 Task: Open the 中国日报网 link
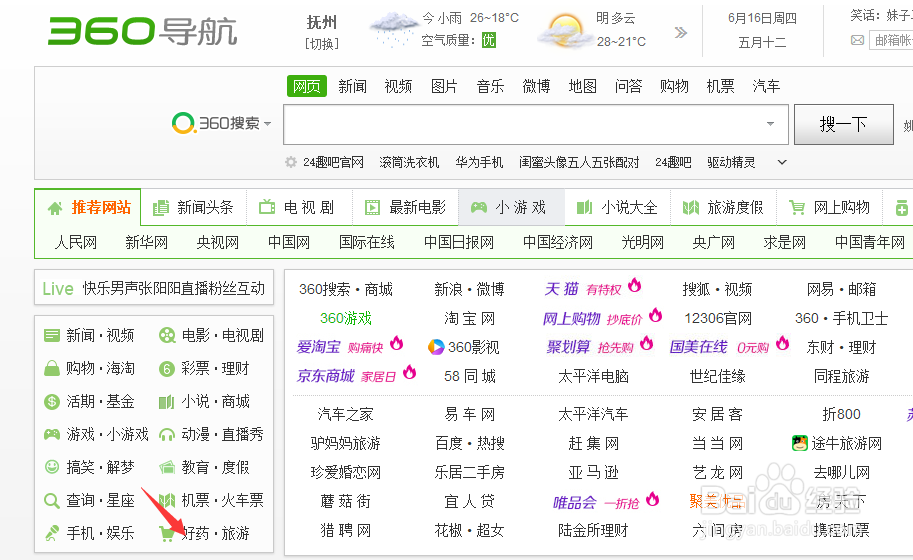coord(459,242)
